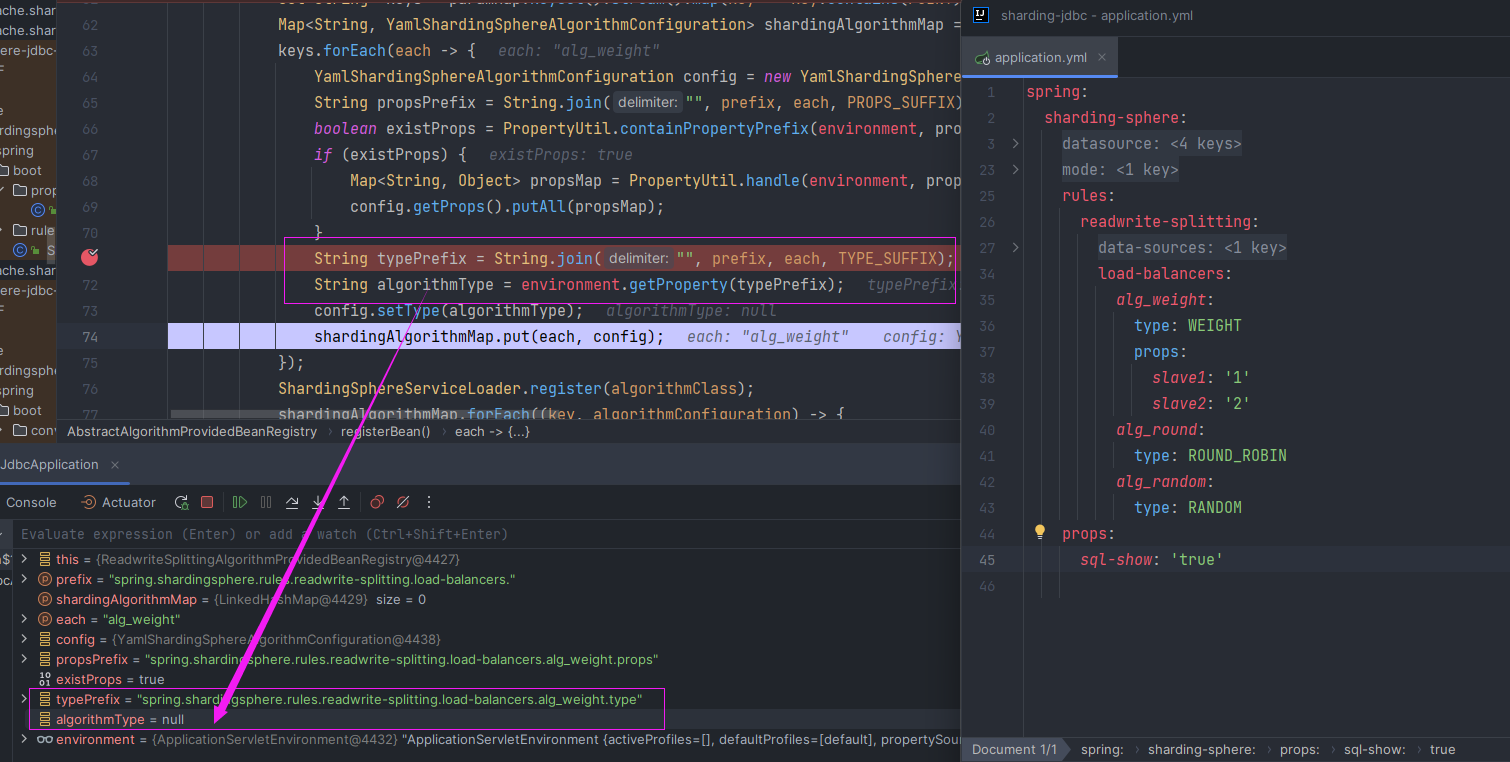Viewport: 1510px width, 762px height.
Task: Click the sql-show 'true' value in YAML
Action: coord(1197,559)
